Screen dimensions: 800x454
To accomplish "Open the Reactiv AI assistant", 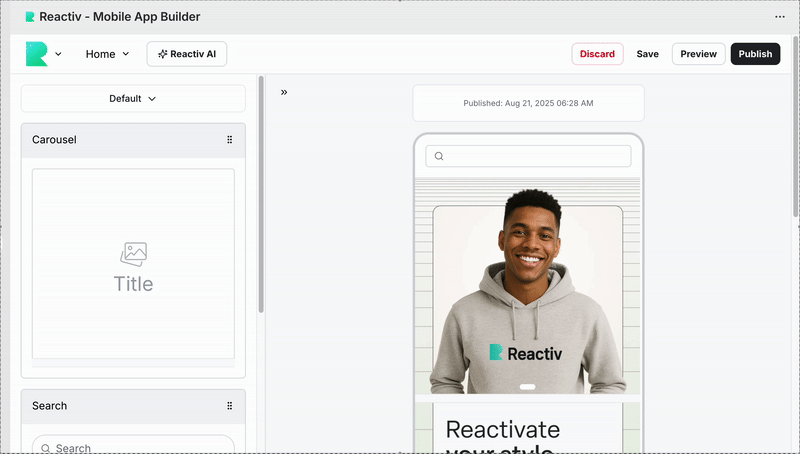I will 187,54.
